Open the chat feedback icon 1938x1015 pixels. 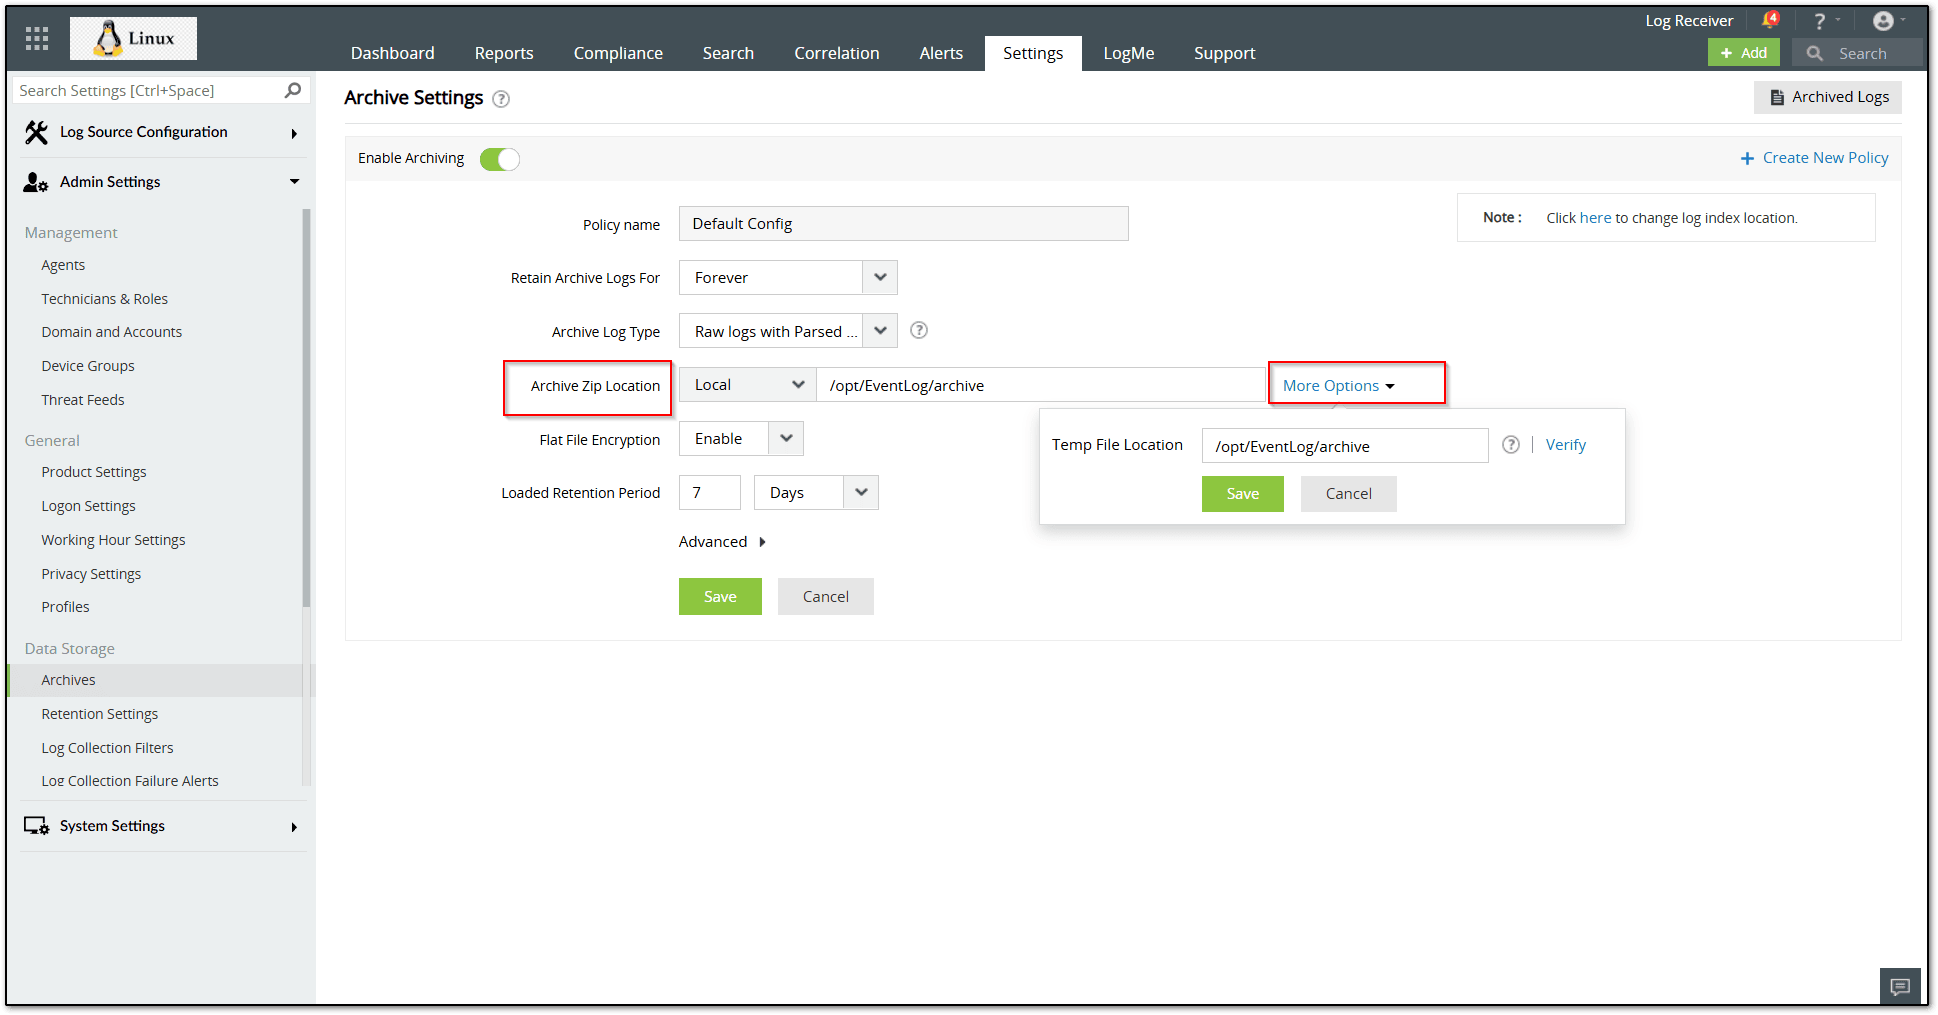pos(1900,987)
